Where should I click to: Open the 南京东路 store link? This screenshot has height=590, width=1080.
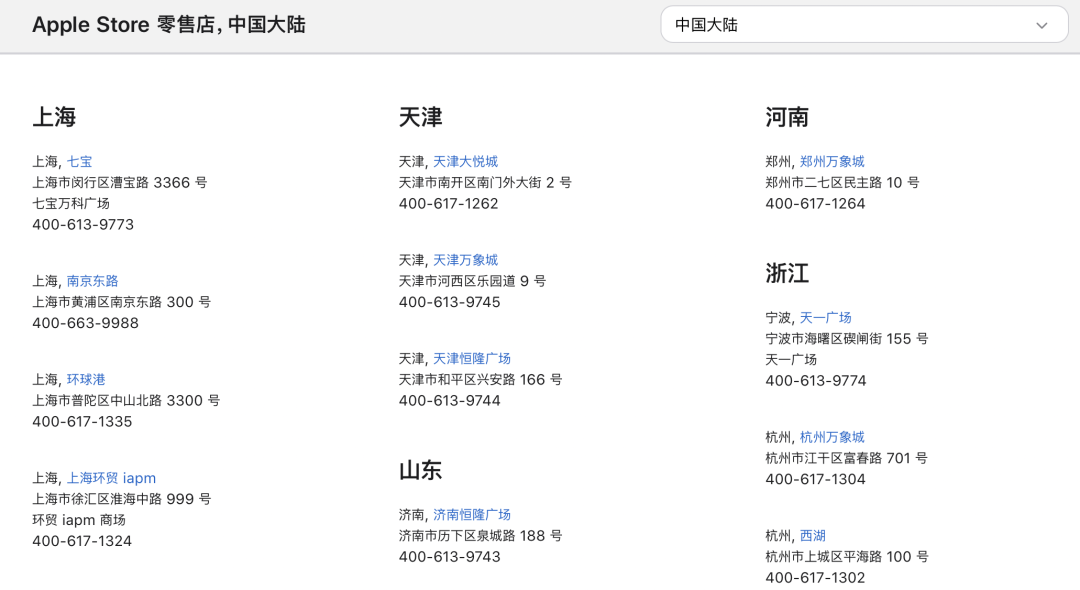92,281
